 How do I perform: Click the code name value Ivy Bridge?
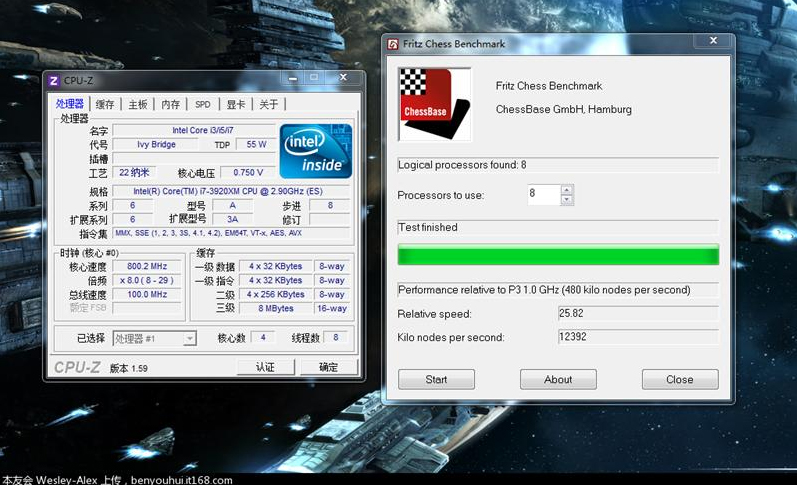[x=156, y=144]
